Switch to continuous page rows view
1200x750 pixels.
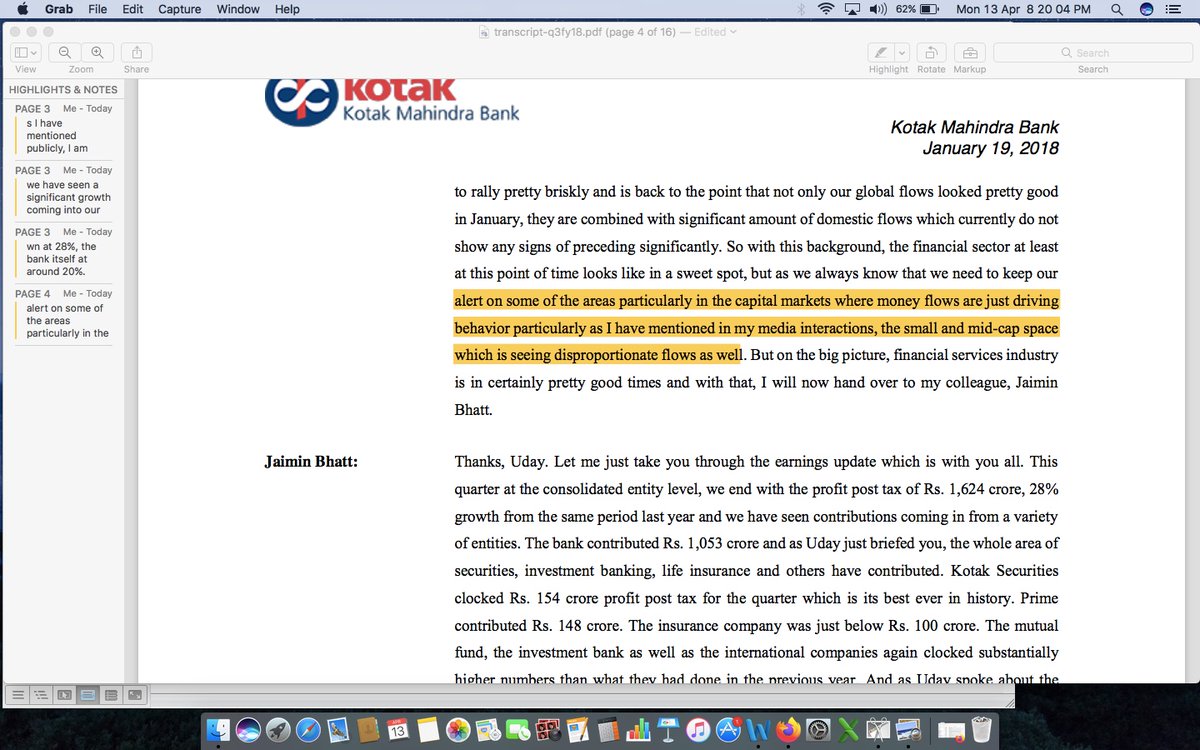point(111,693)
